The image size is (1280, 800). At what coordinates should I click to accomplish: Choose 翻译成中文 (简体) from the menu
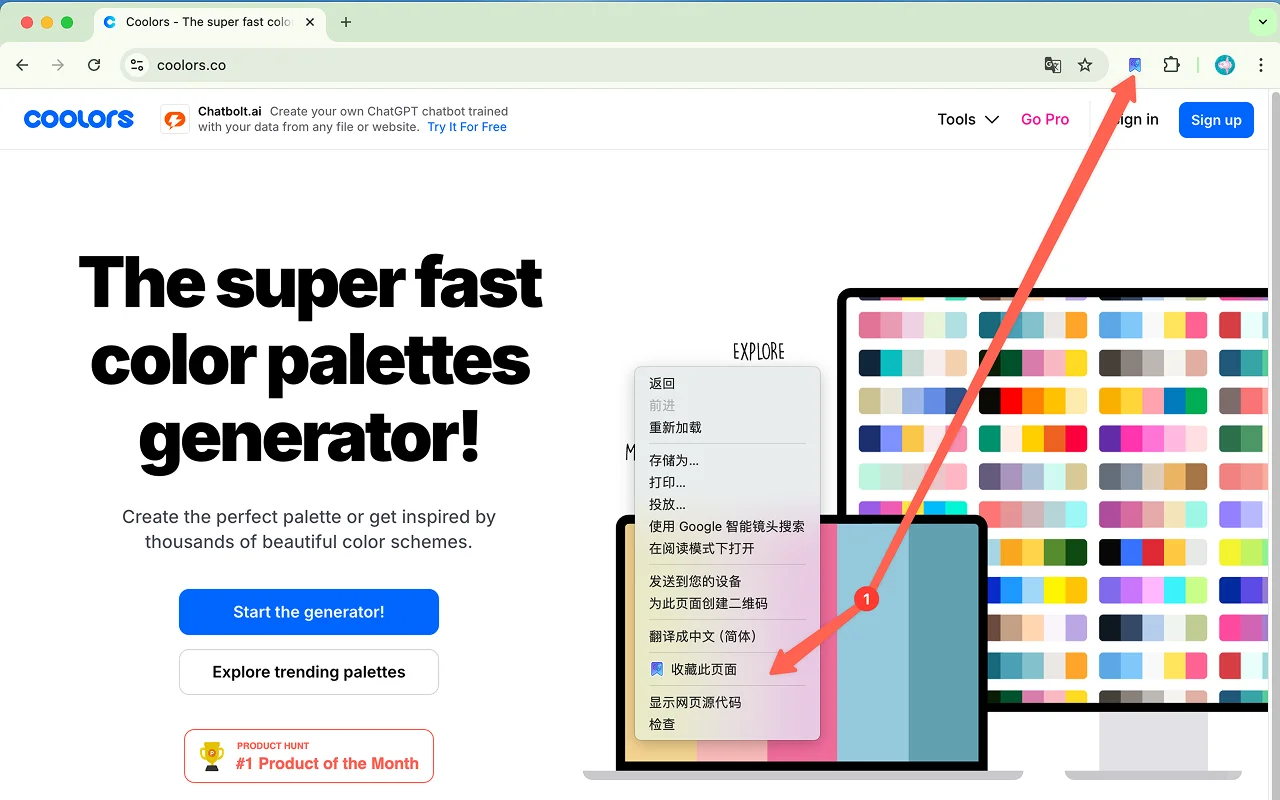[727, 636]
